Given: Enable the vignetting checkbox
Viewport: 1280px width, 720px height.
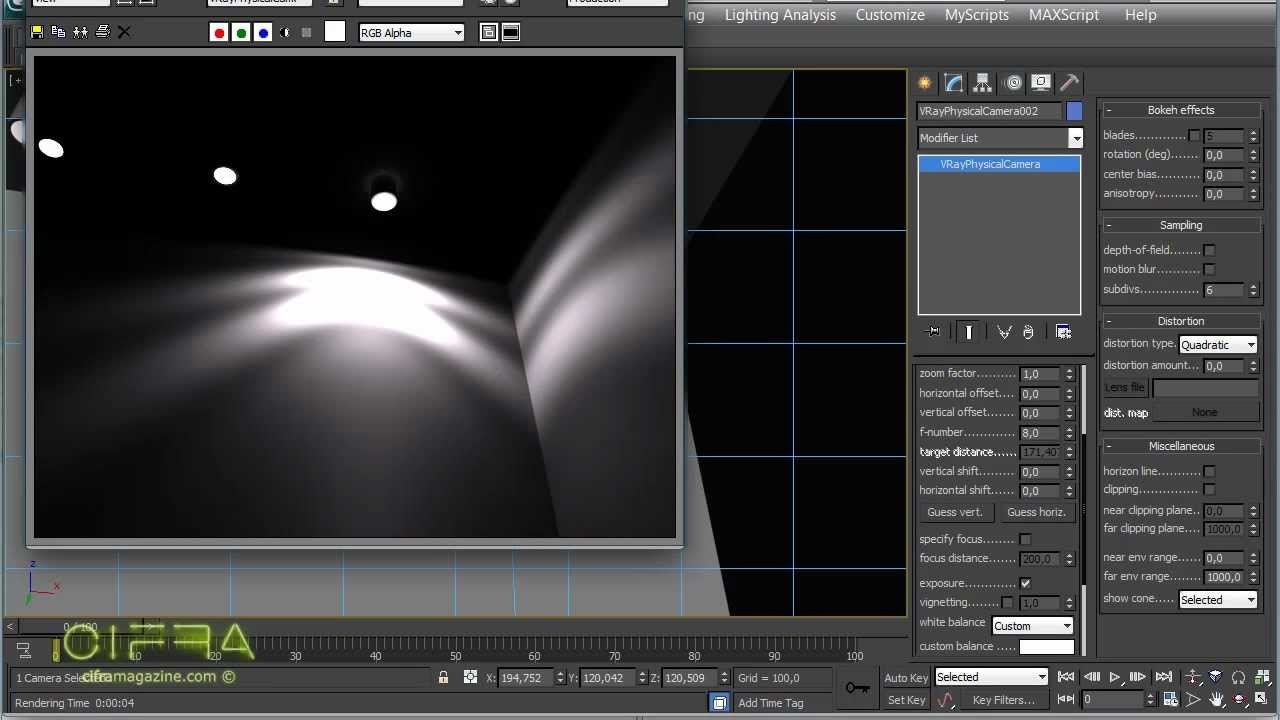Looking at the screenshot, I should 1007,603.
